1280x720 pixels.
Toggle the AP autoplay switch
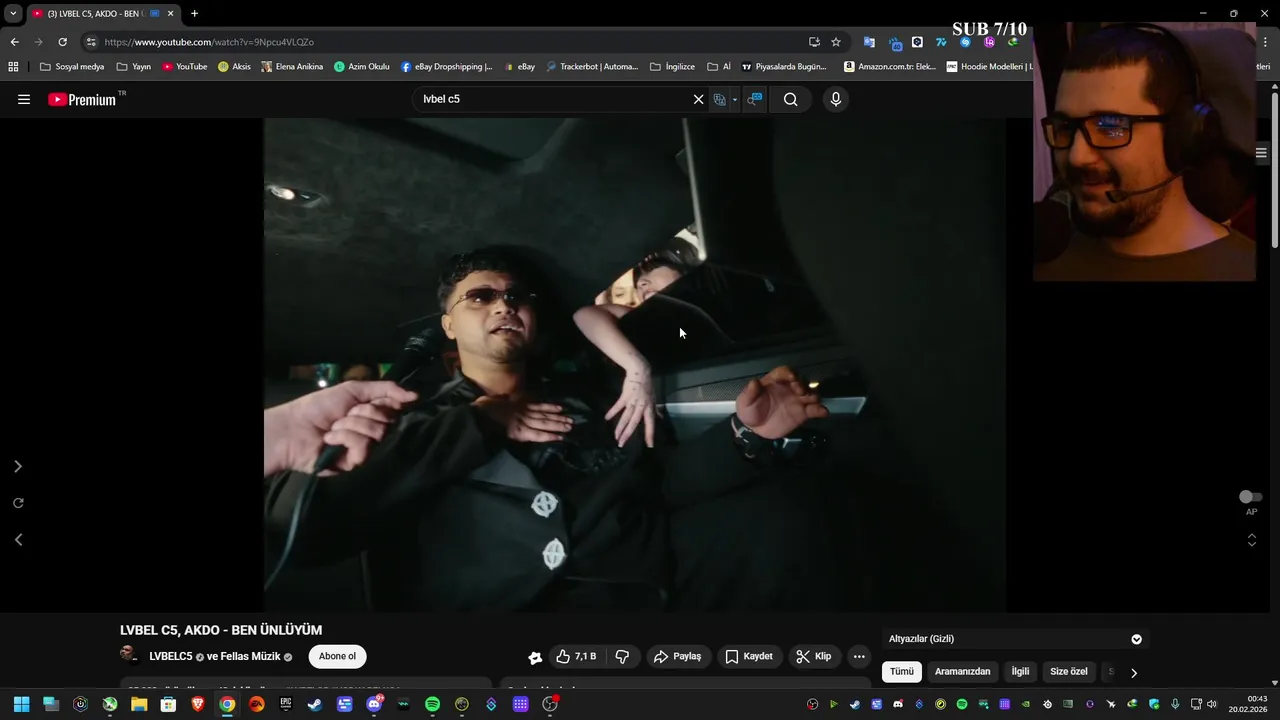click(1250, 497)
